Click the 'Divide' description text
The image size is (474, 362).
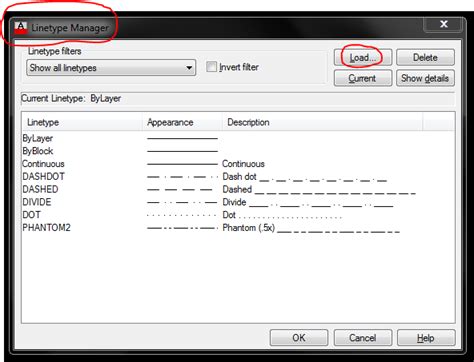[234, 202]
